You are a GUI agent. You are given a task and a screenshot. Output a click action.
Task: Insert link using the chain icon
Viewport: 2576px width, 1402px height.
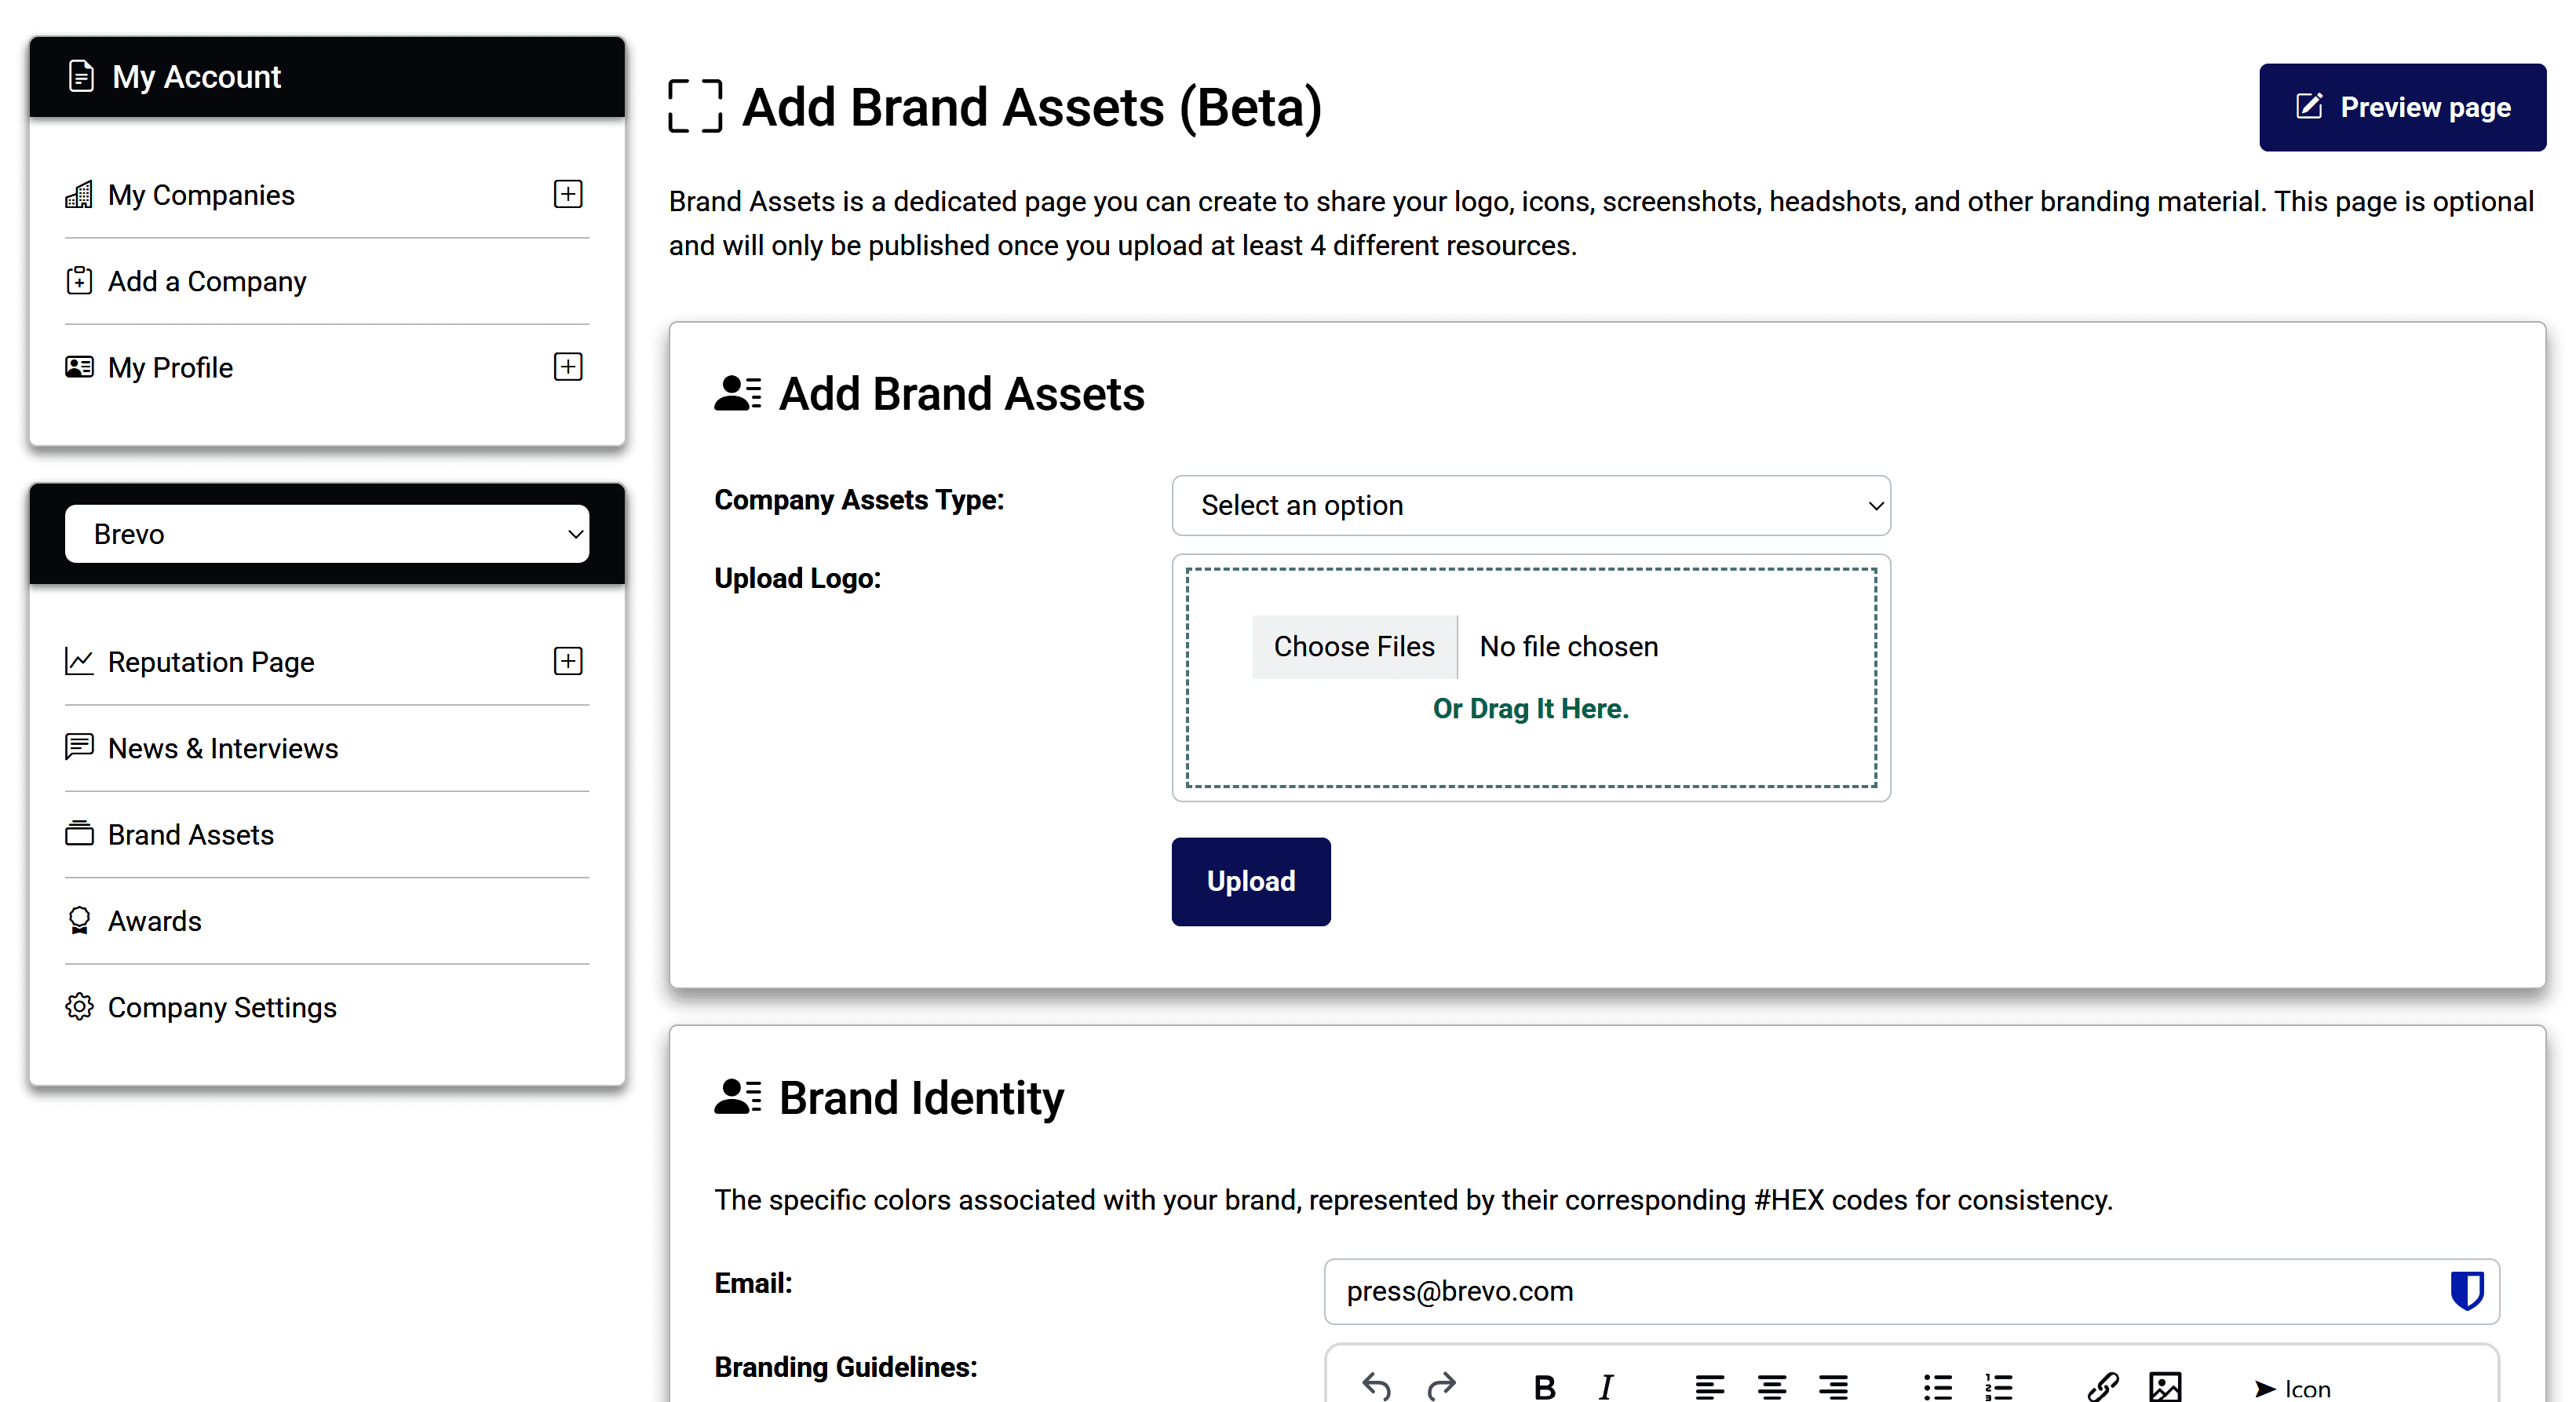click(2102, 1387)
